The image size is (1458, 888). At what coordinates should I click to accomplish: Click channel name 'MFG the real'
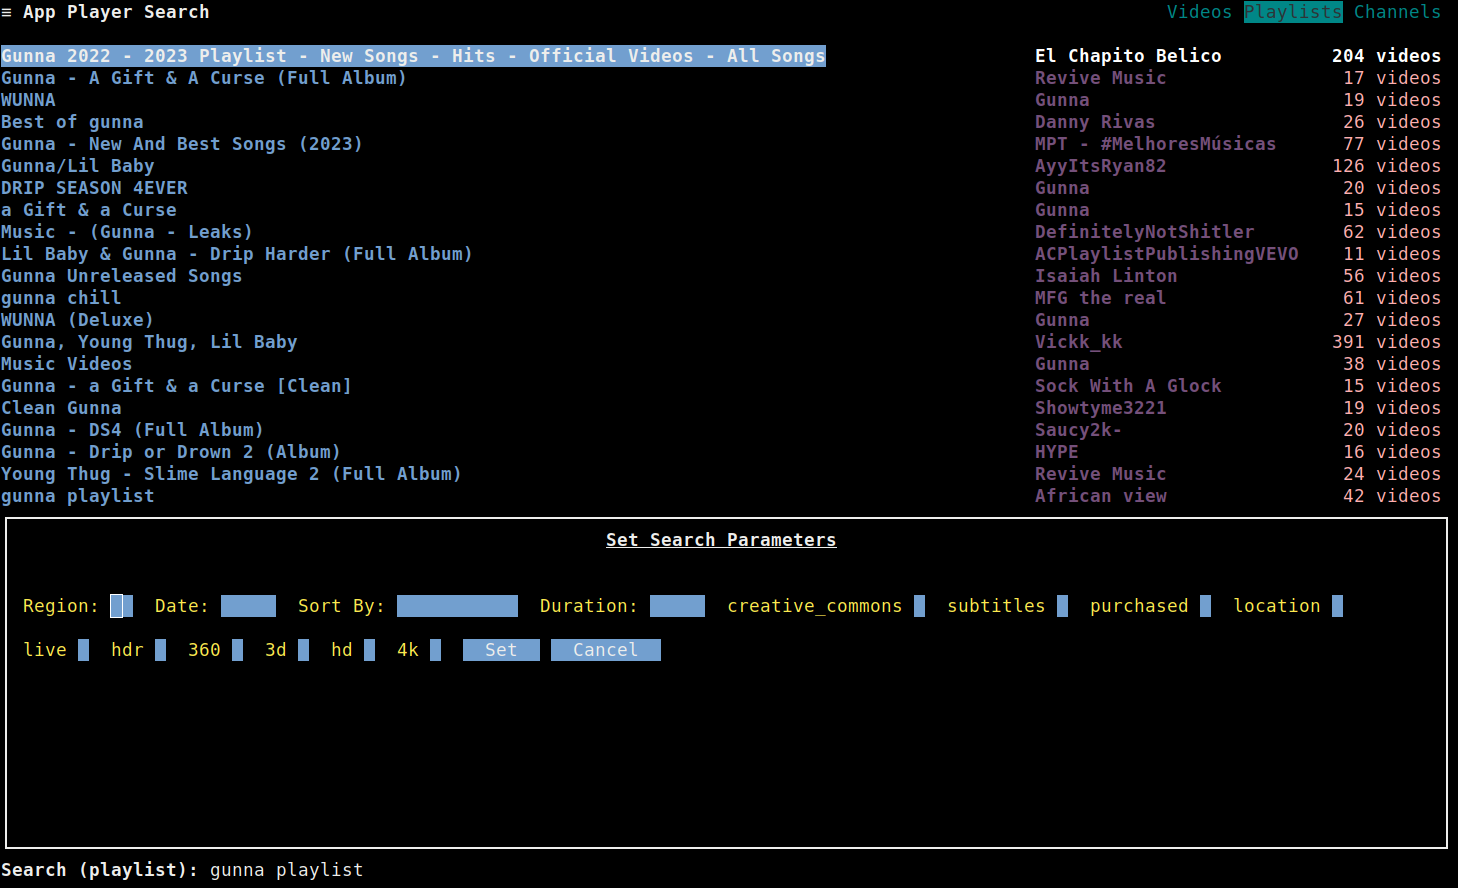click(x=1101, y=298)
